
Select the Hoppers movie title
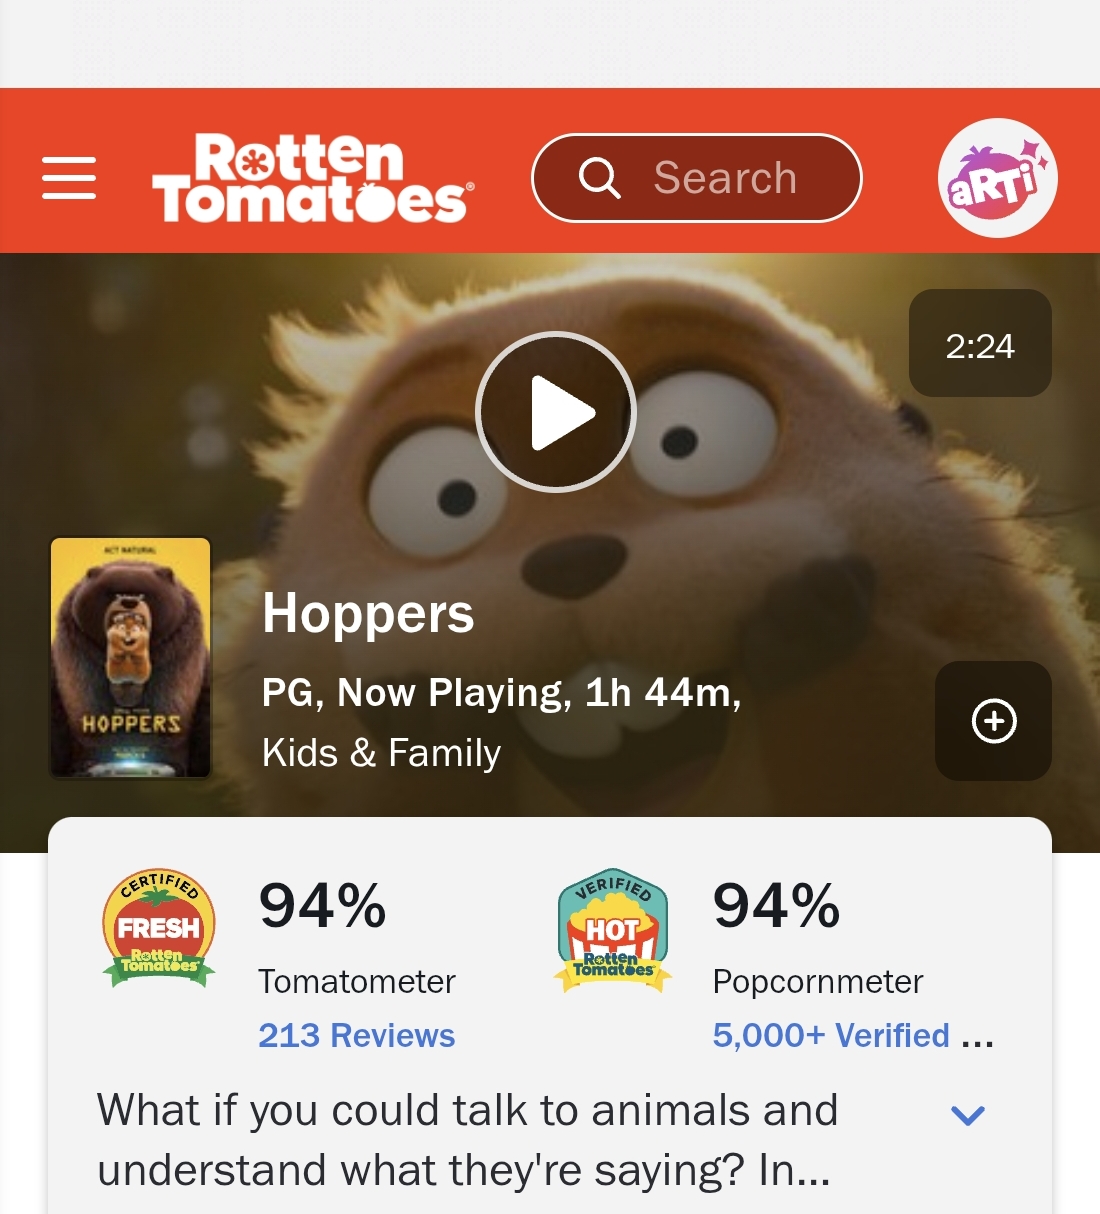tap(368, 613)
